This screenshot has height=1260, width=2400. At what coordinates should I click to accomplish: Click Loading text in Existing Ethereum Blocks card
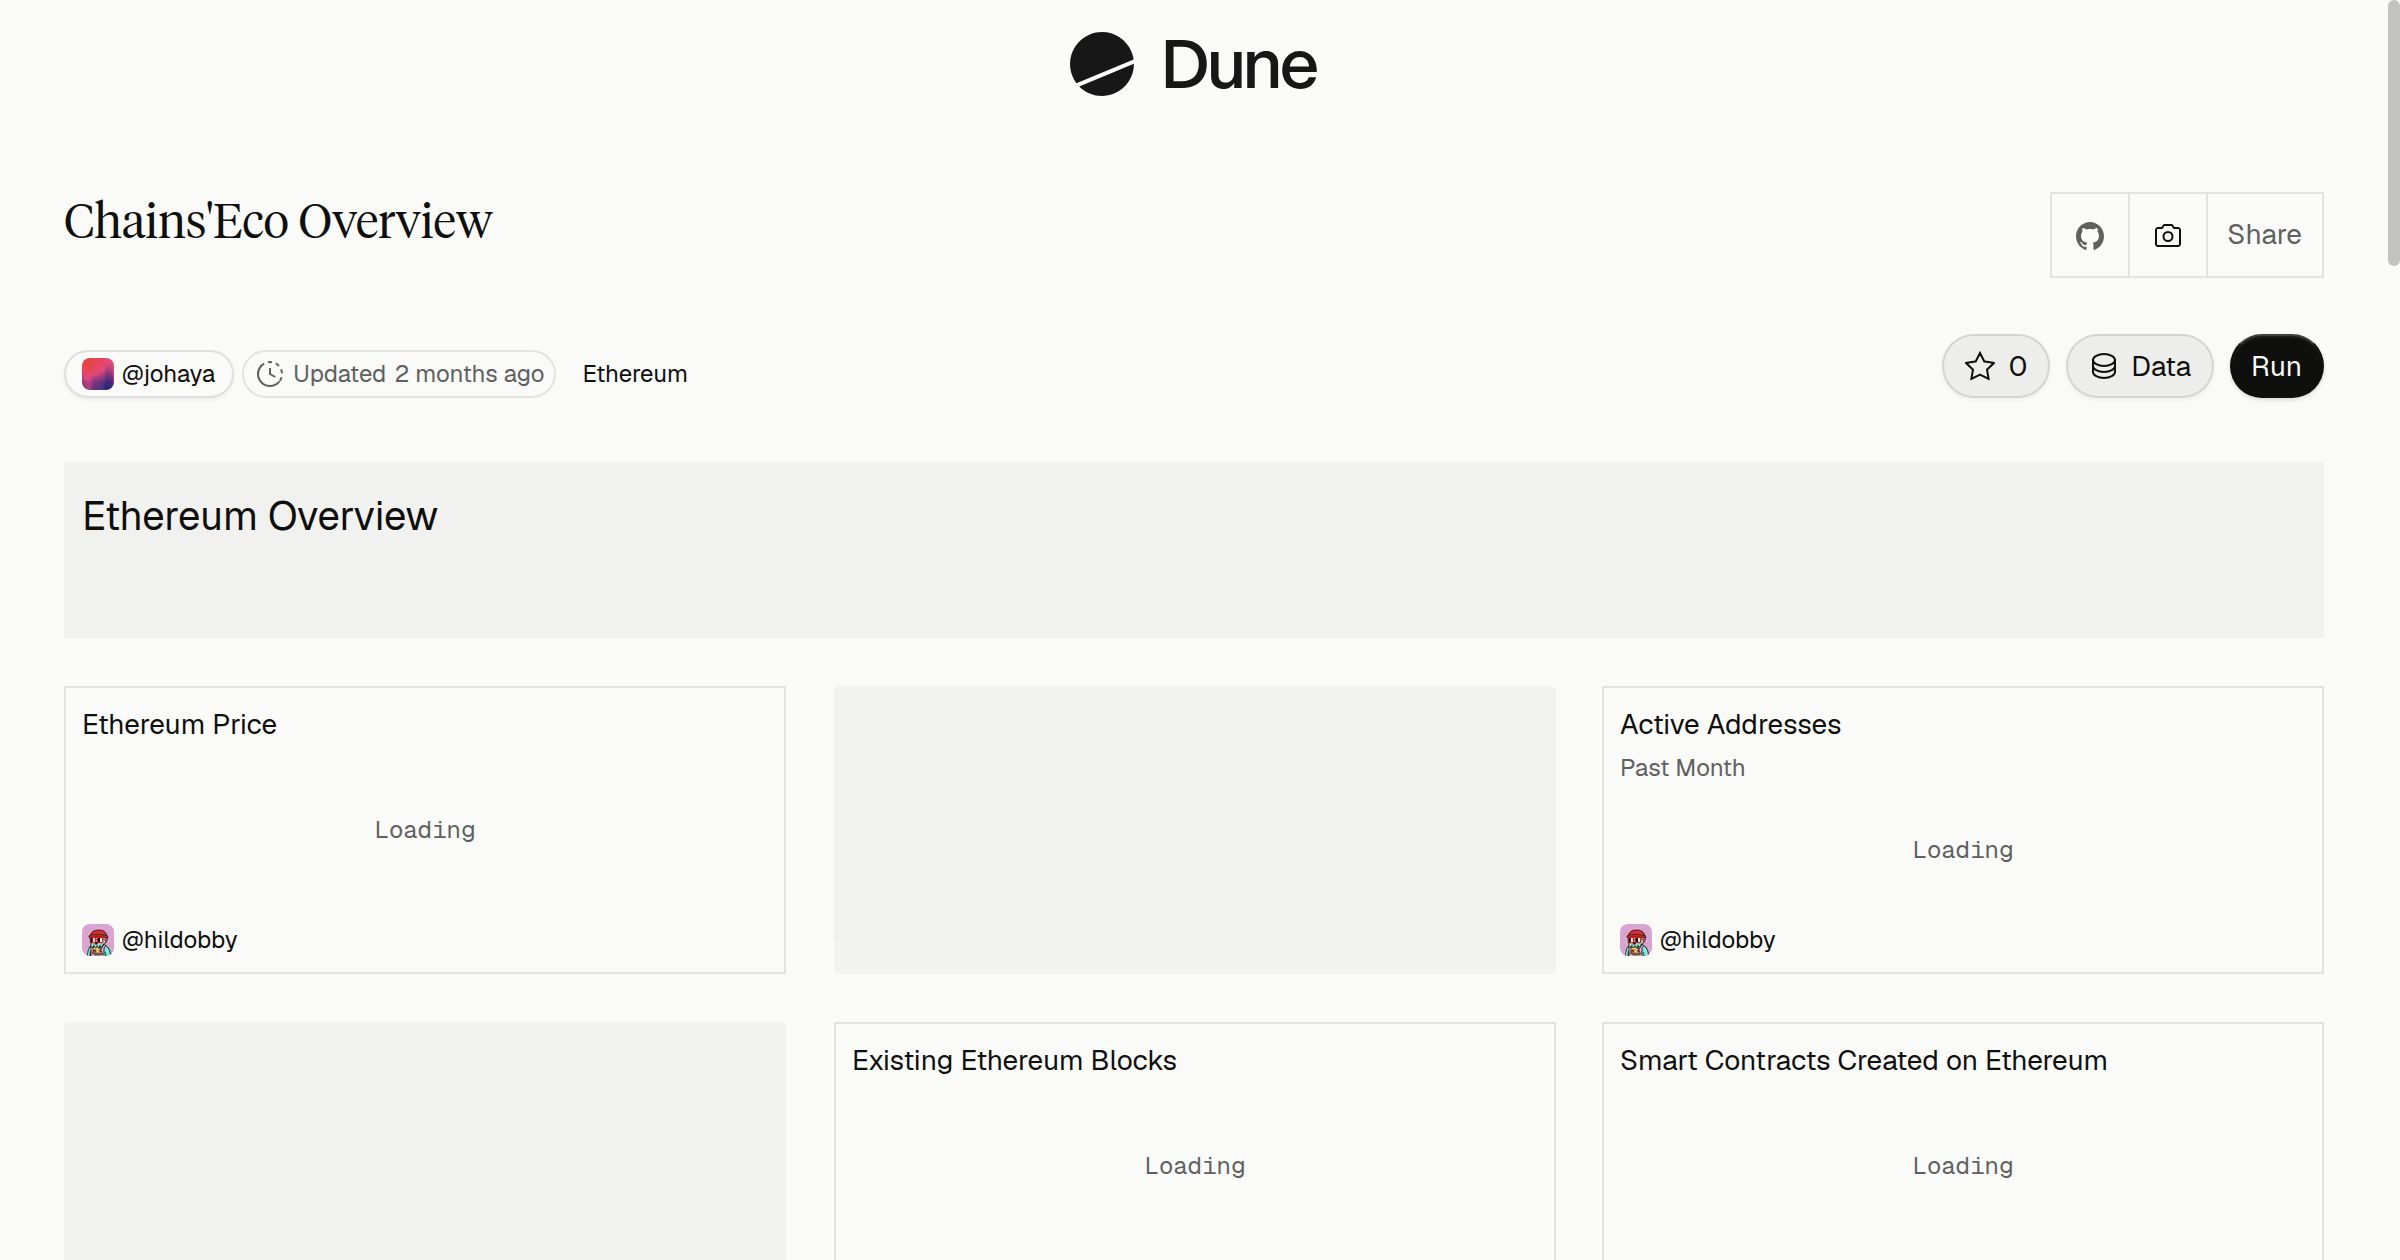pos(1195,1166)
